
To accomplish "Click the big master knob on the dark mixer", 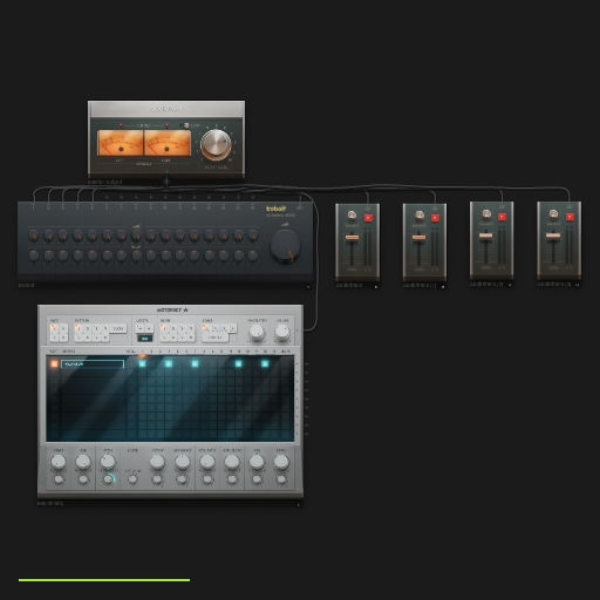I will click(285, 246).
